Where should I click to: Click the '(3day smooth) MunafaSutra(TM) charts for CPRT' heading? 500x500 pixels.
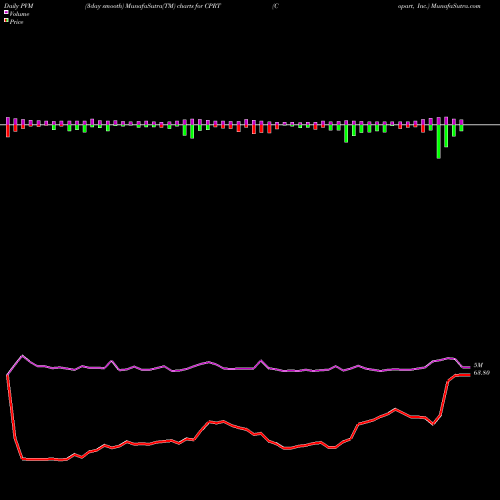(x=153, y=6)
